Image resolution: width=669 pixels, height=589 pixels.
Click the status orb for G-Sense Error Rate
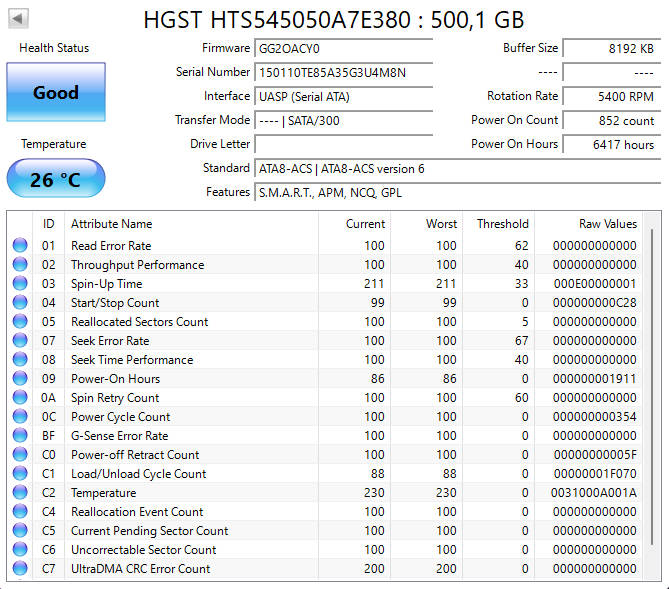pyautogui.click(x=20, y=435)
